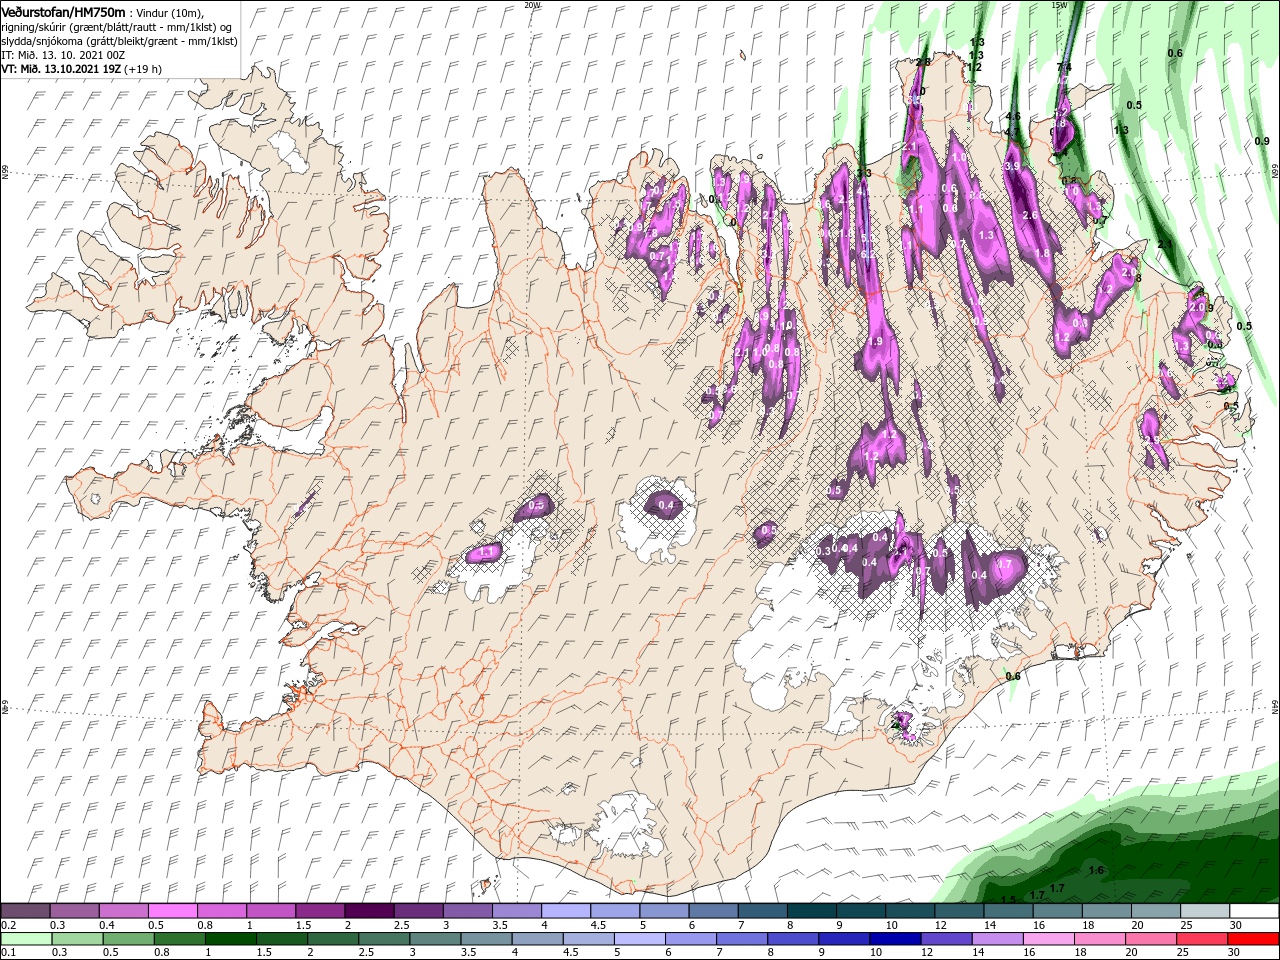This screenshot has width=1280, height=960.
Task: Click the 4.6 precipitation value label
Action: point(1013,117)
